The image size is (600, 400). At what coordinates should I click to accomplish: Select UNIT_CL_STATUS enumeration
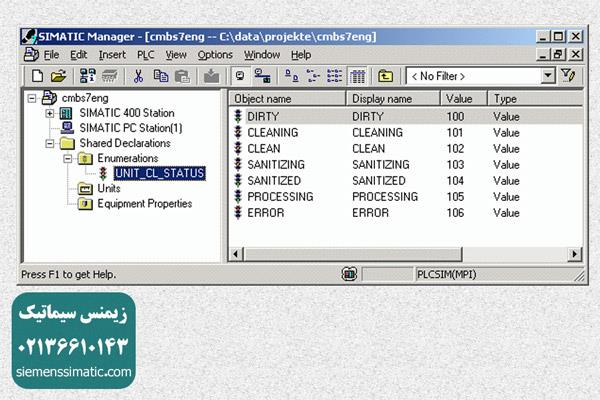pos(160,173)
